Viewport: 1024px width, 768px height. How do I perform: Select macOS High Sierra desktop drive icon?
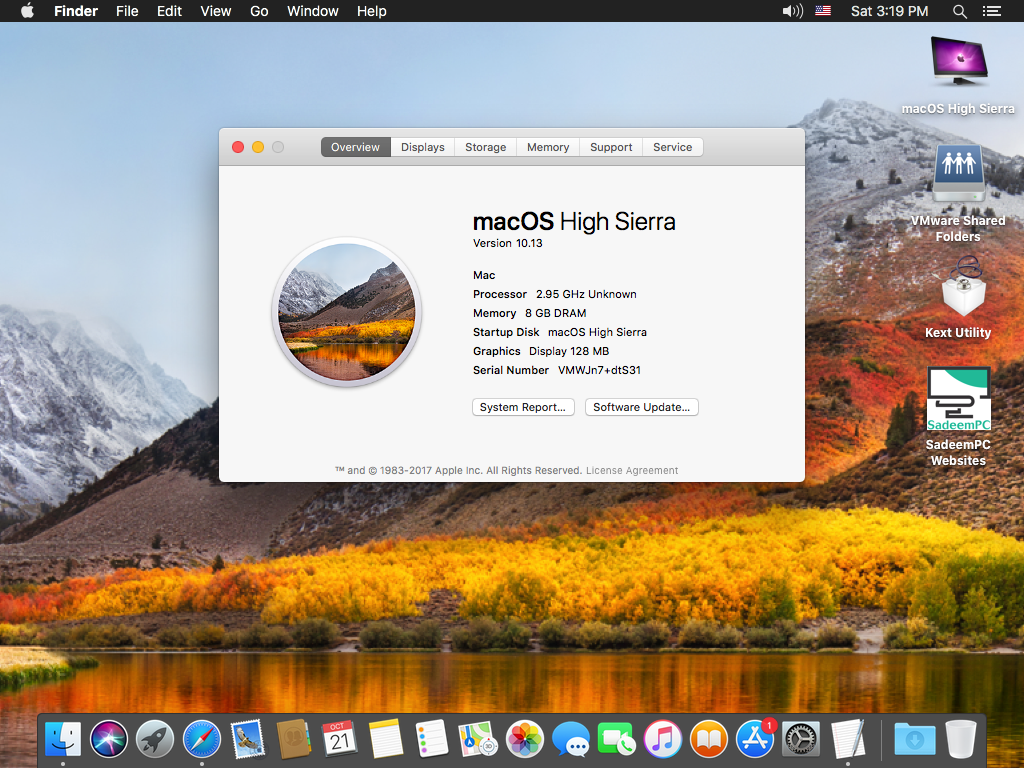click(958, 61)
